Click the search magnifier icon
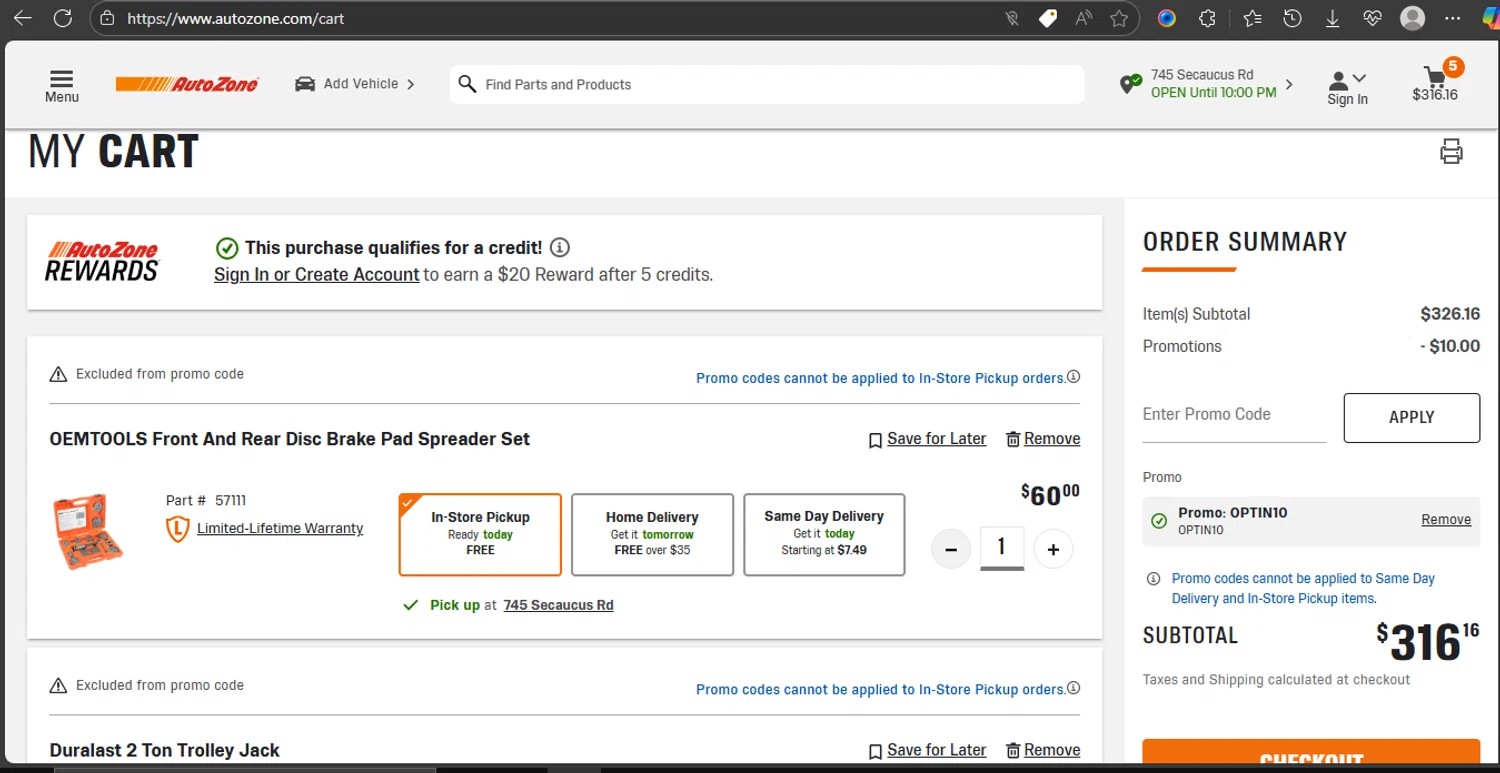The image size is (1500, 773). coord(467,84)
